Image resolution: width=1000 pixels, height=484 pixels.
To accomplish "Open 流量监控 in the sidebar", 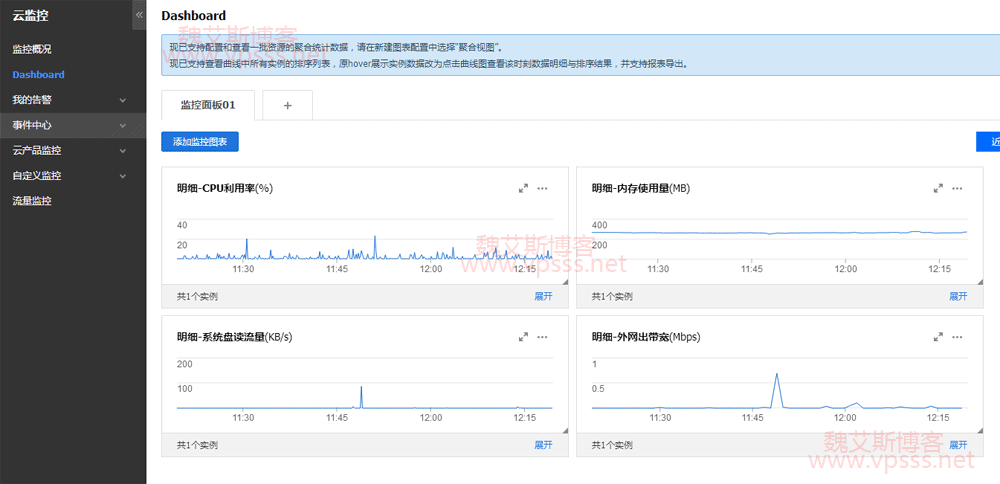I will coord(32,201).
